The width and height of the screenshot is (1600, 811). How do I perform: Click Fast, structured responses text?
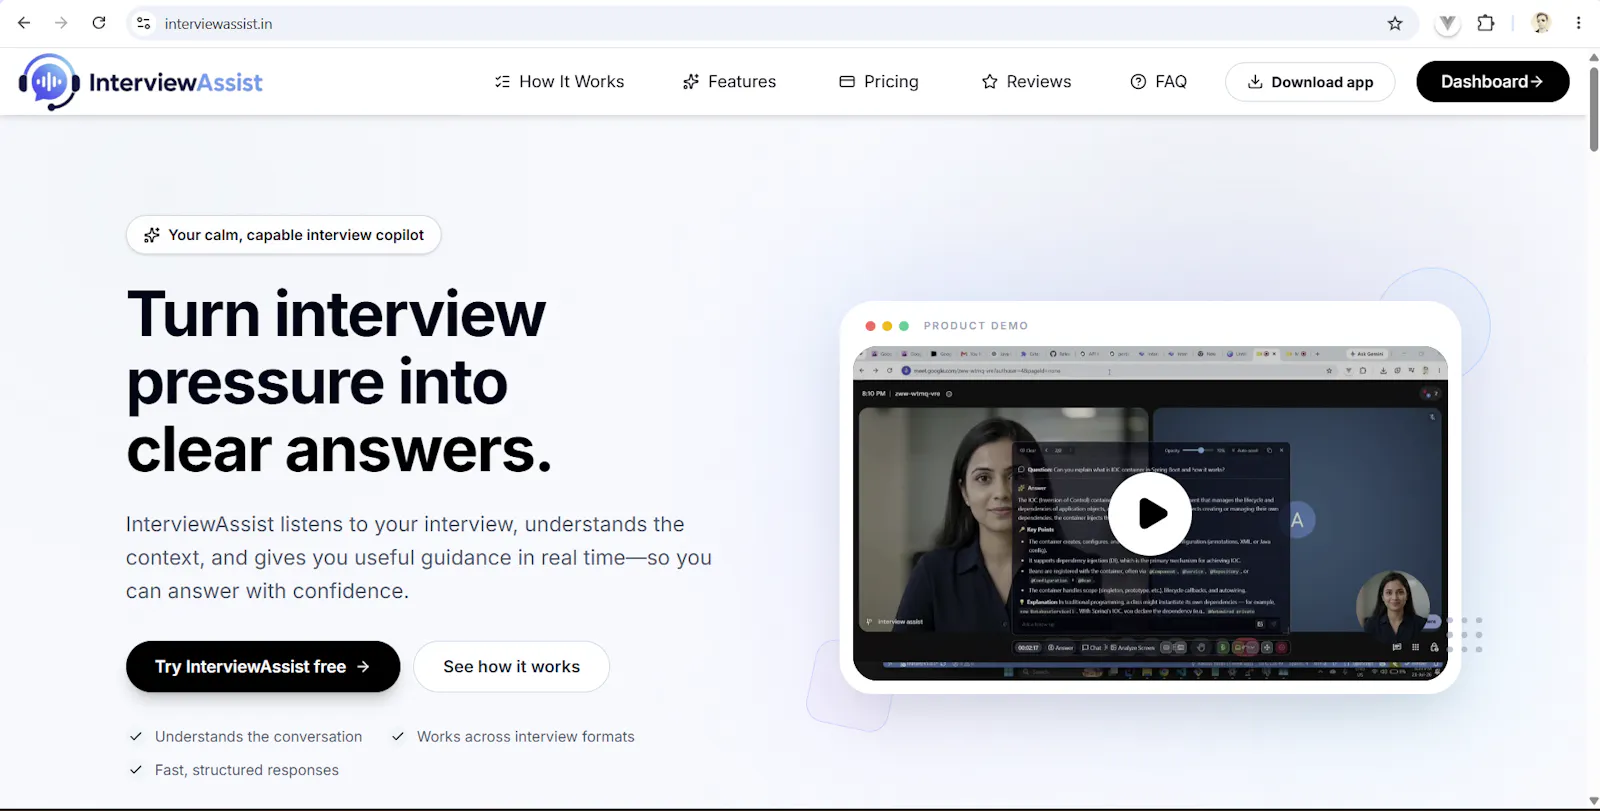pos(247,770)
